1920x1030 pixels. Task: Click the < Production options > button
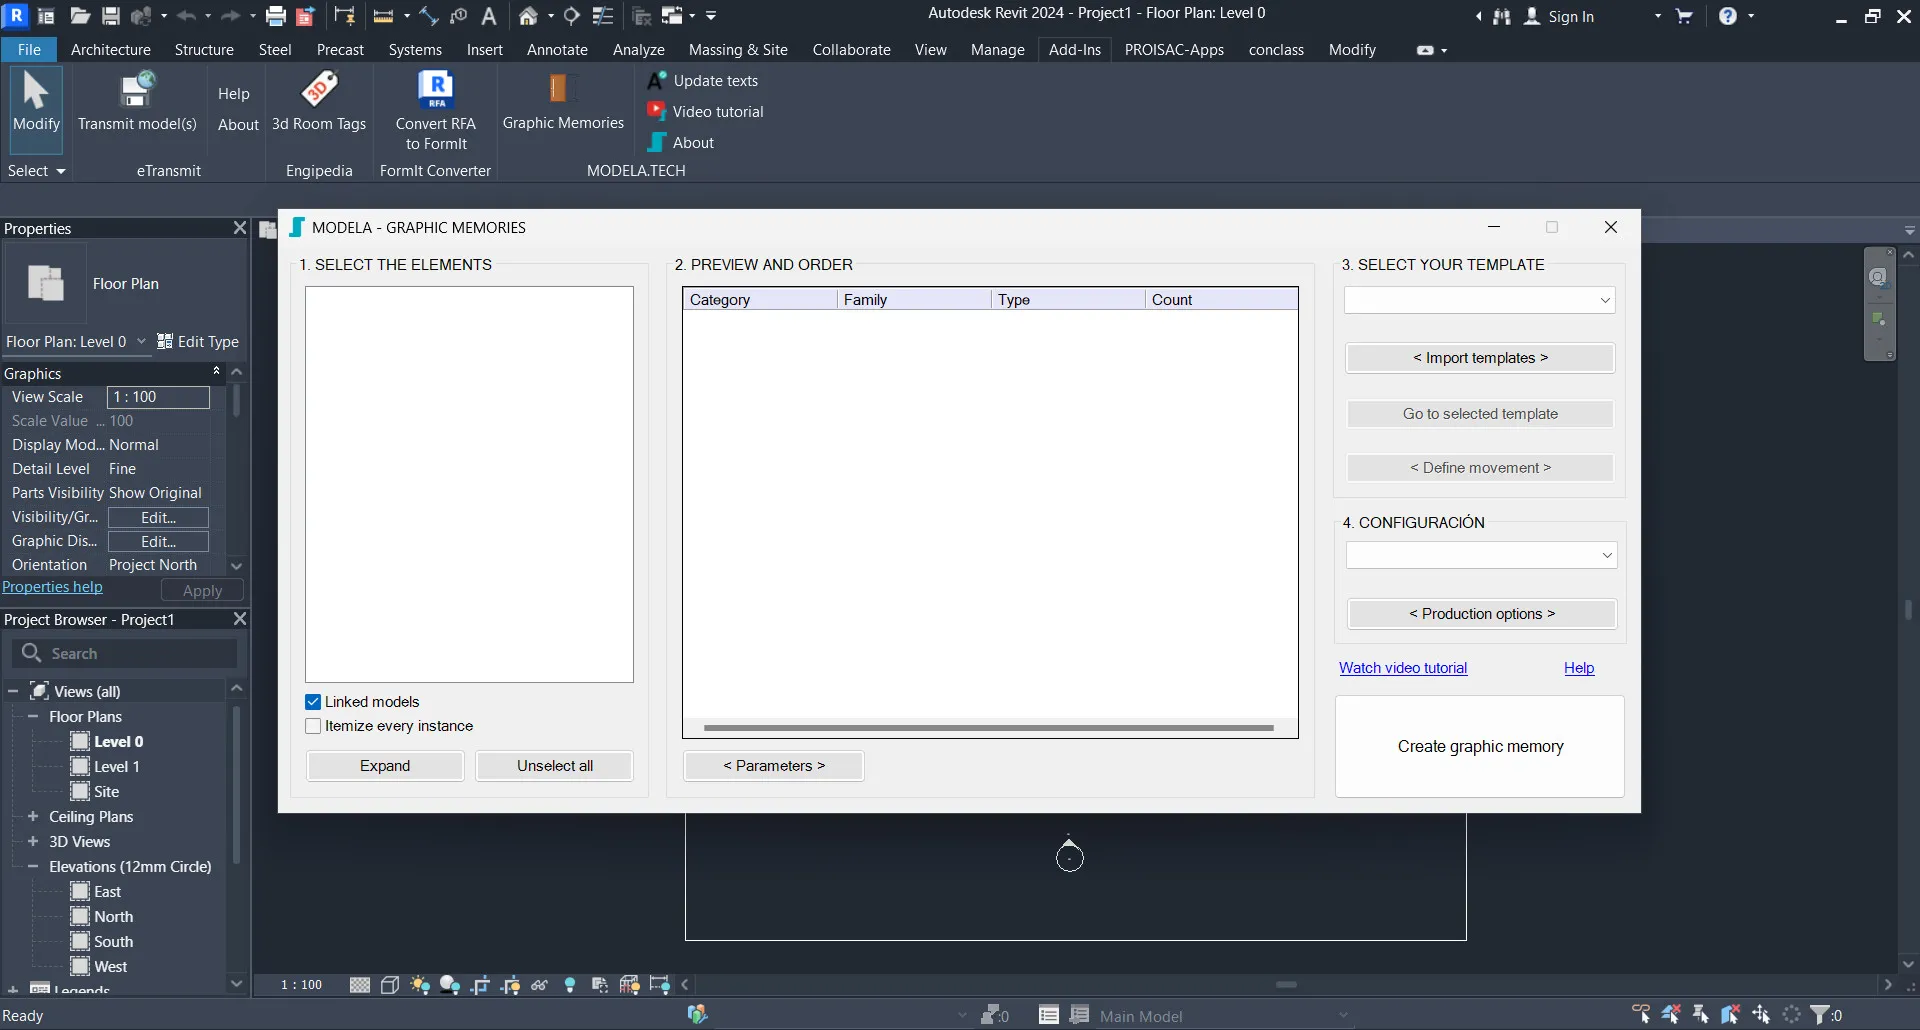(1482, 614)
